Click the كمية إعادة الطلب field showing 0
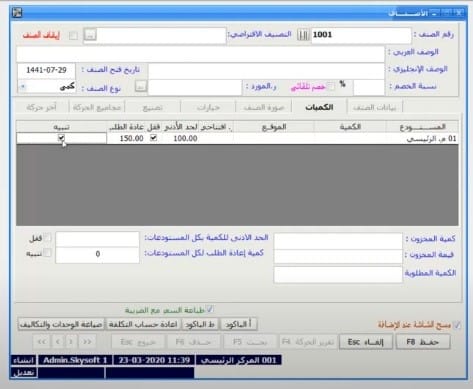 (x=97, y=255)
